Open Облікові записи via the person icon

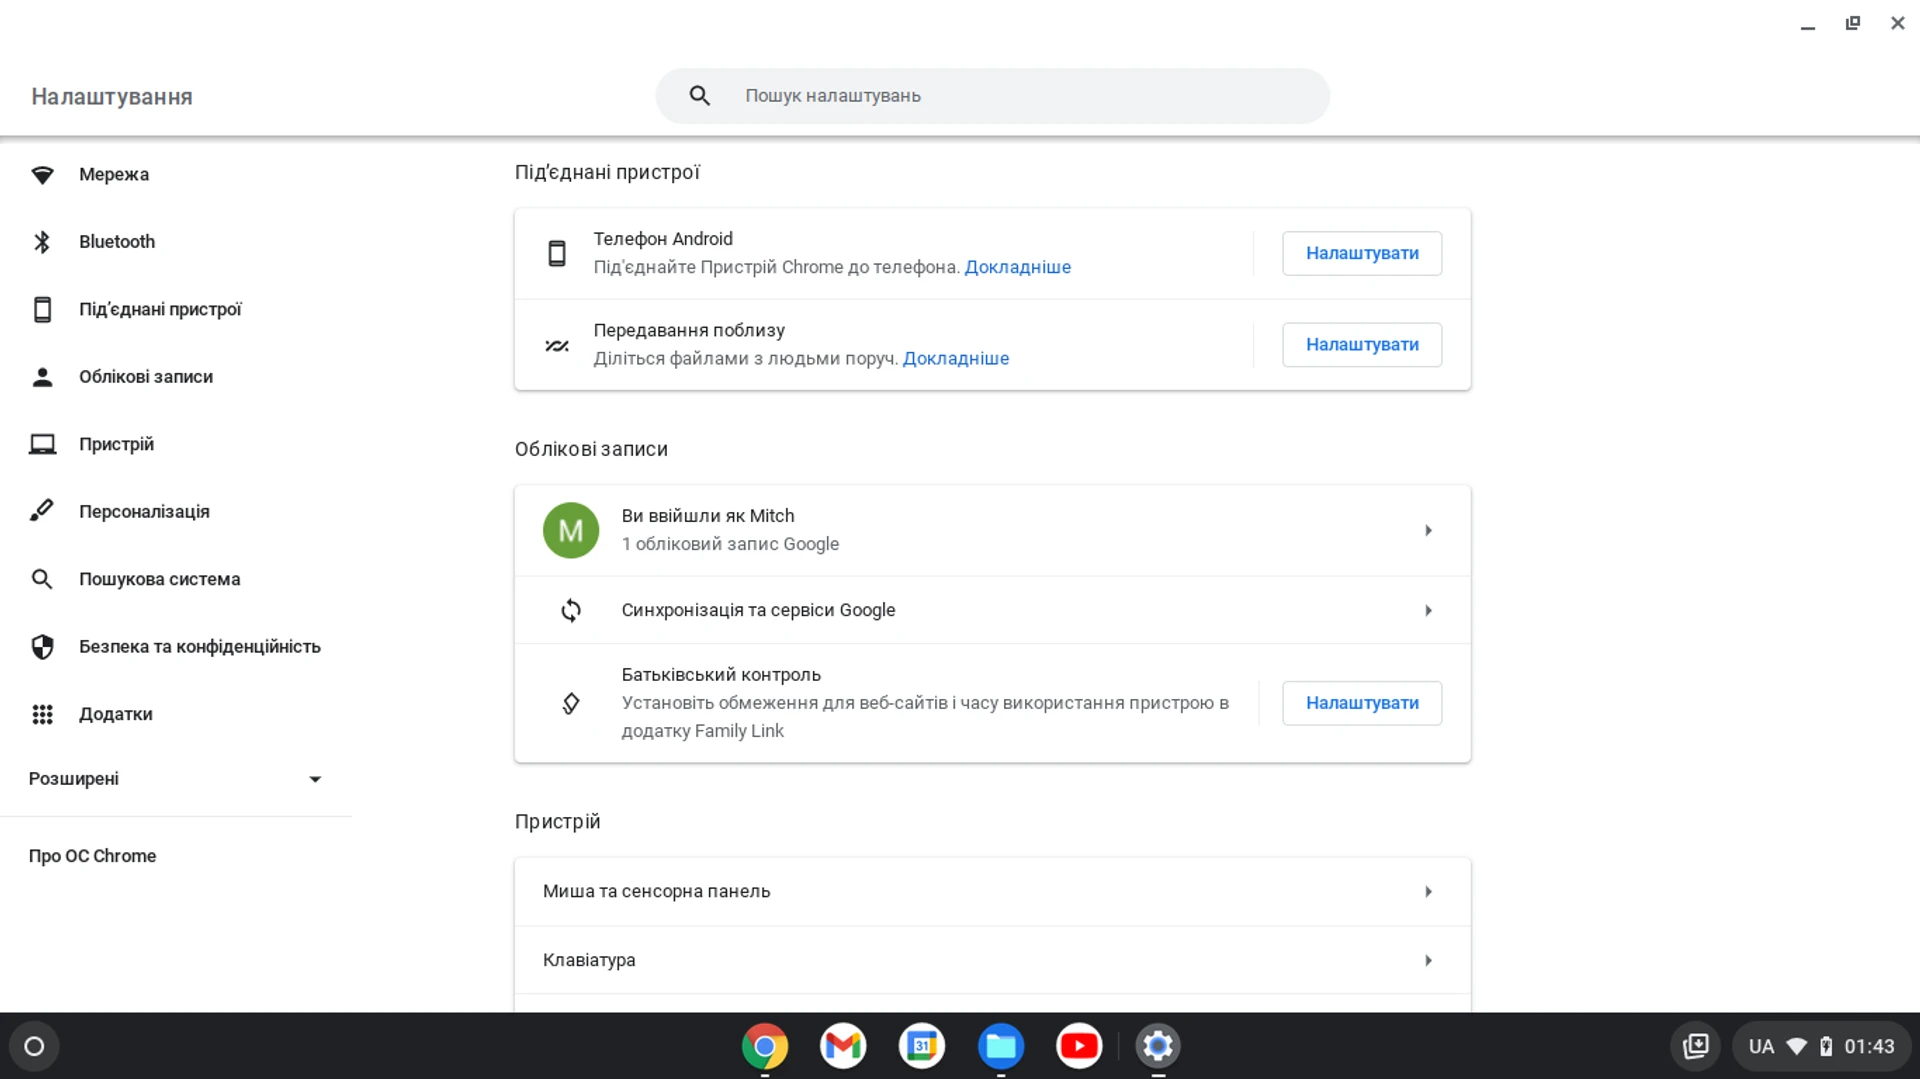tap(43, 377)
